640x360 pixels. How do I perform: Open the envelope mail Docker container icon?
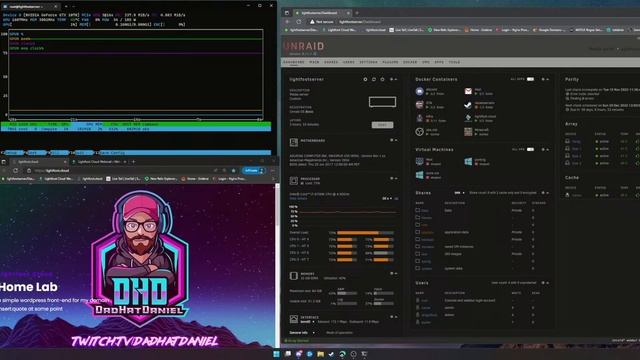coord(468,91)
